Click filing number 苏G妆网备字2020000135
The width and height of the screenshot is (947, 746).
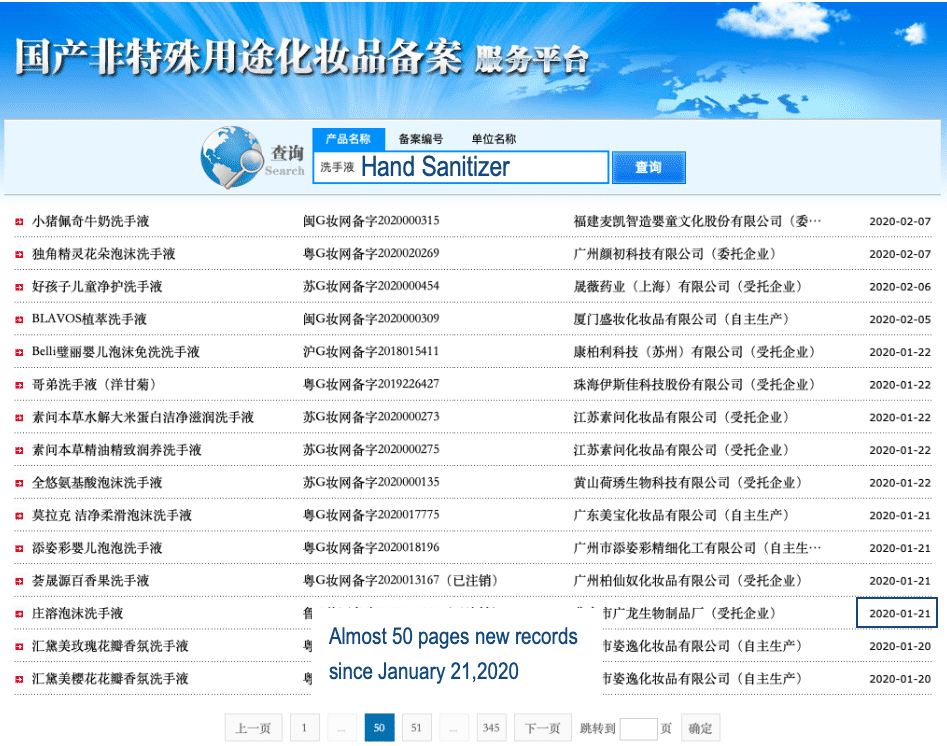371,481
